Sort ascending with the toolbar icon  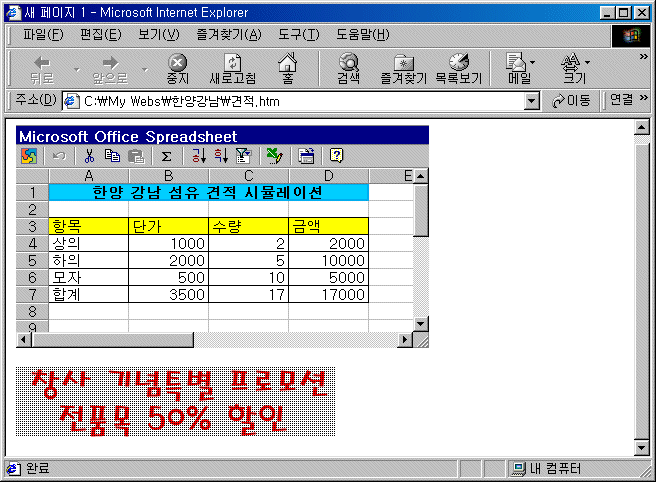(x=199, y=156)
